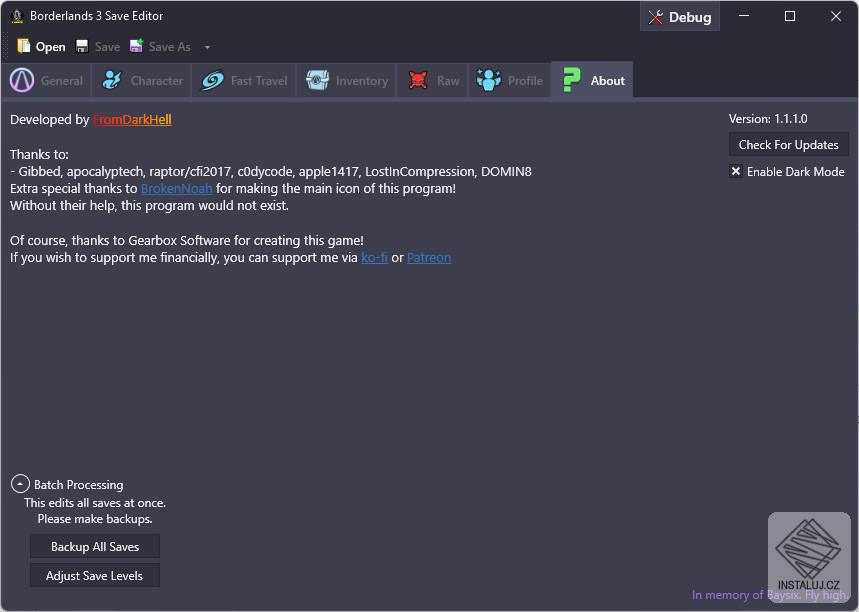The height and width of the screenshot is (612, 859).
Task: Click the Open folder icon
Action: (24, 47)
